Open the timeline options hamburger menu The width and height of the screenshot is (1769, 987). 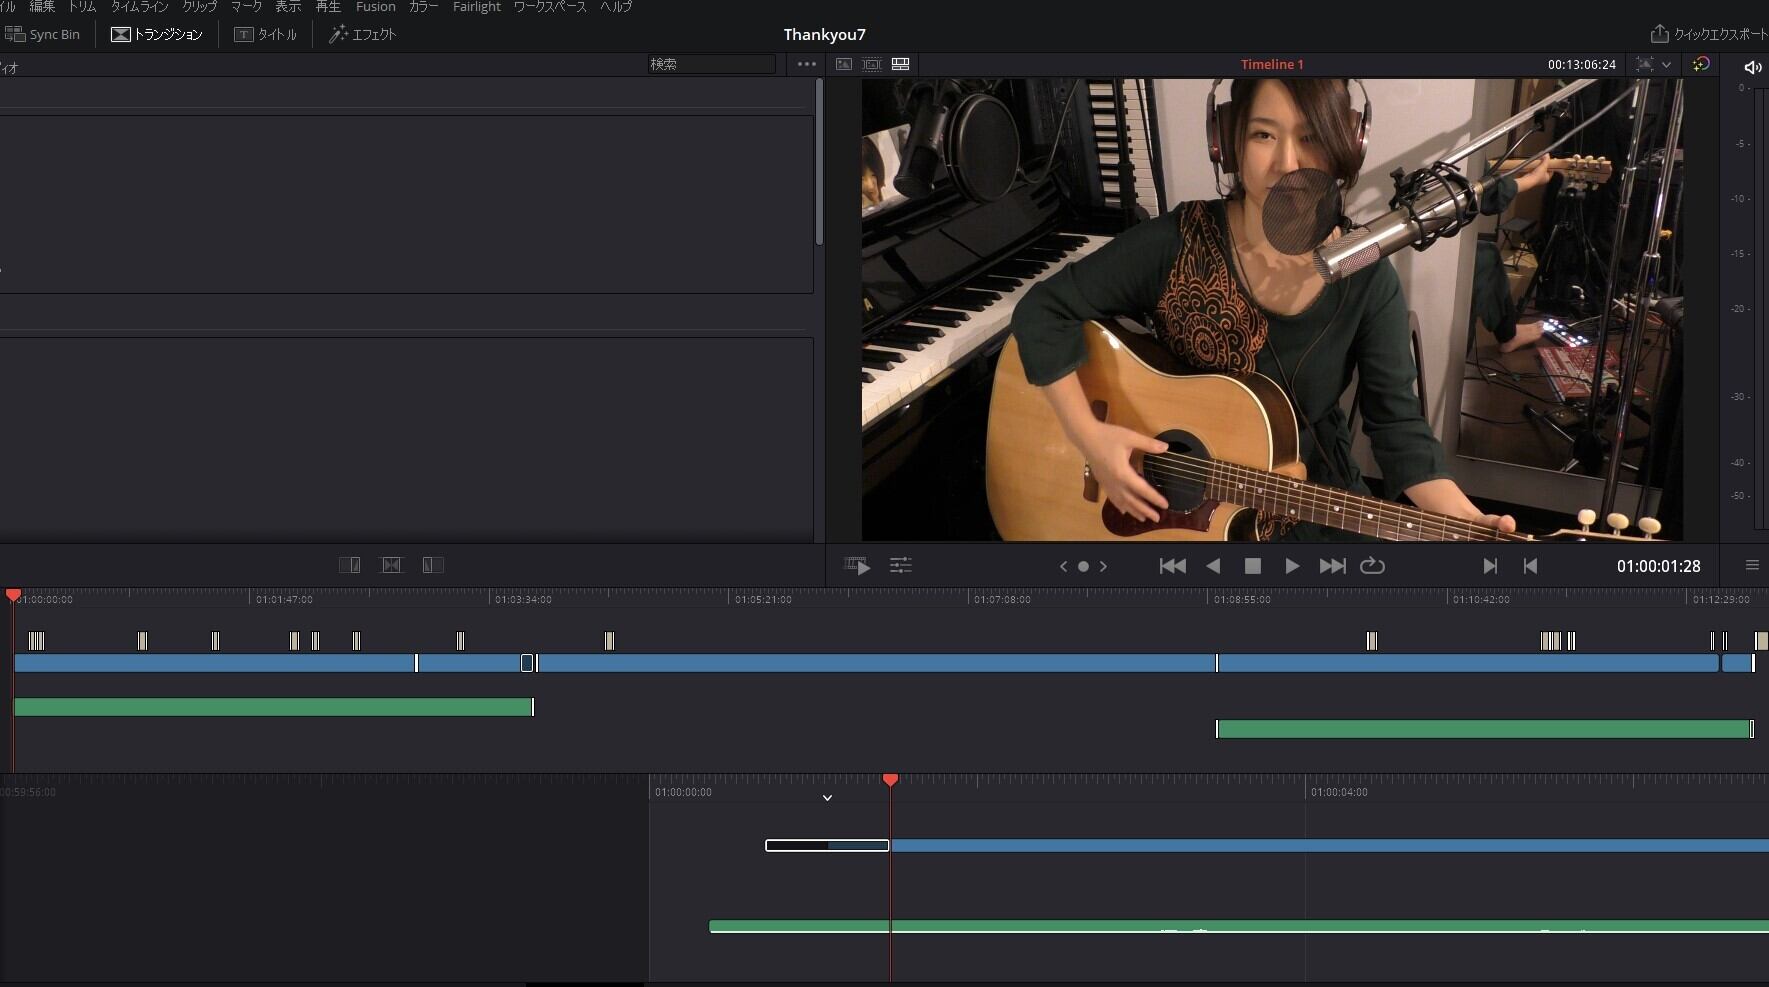coord(1752,566)
